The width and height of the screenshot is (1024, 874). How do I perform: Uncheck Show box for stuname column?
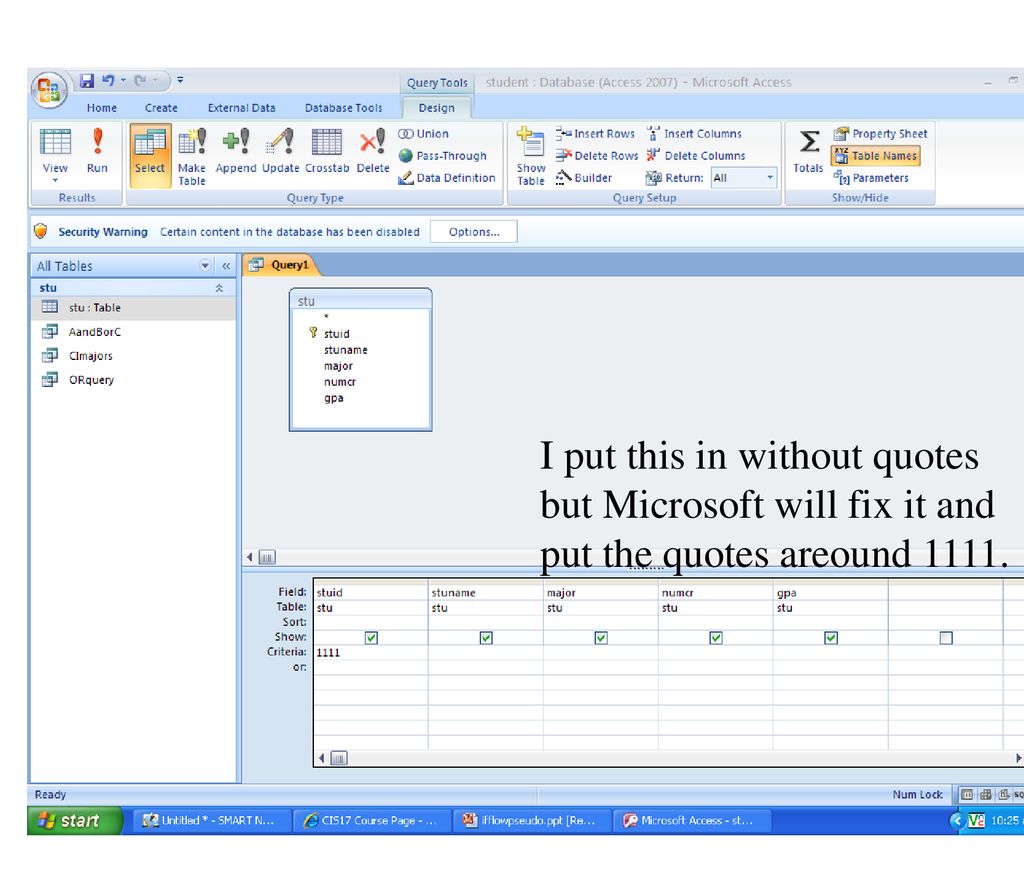point(486,638)
